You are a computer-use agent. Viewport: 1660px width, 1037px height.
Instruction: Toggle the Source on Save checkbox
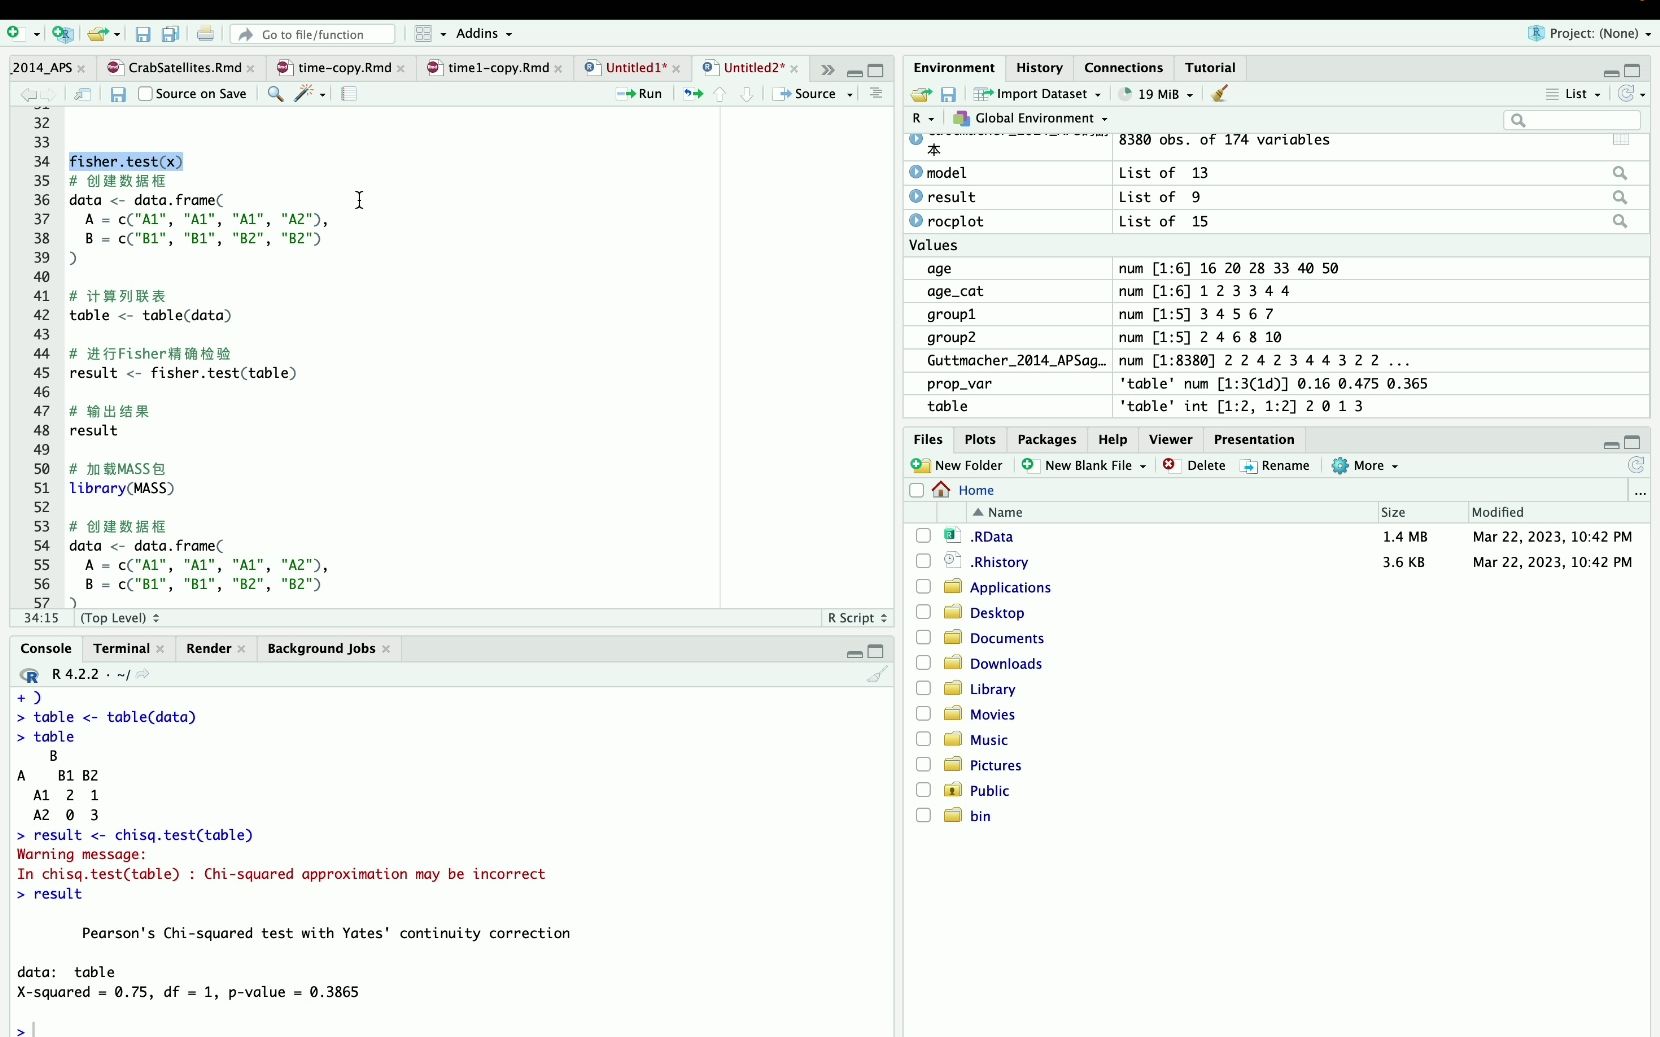pos(146,94)
